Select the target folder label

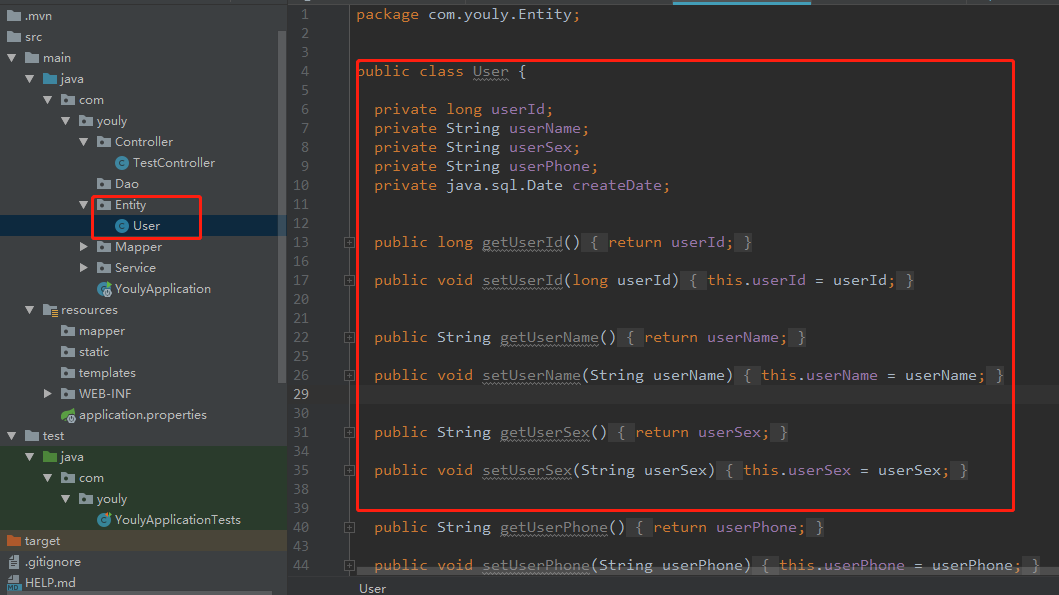point(43,541)
